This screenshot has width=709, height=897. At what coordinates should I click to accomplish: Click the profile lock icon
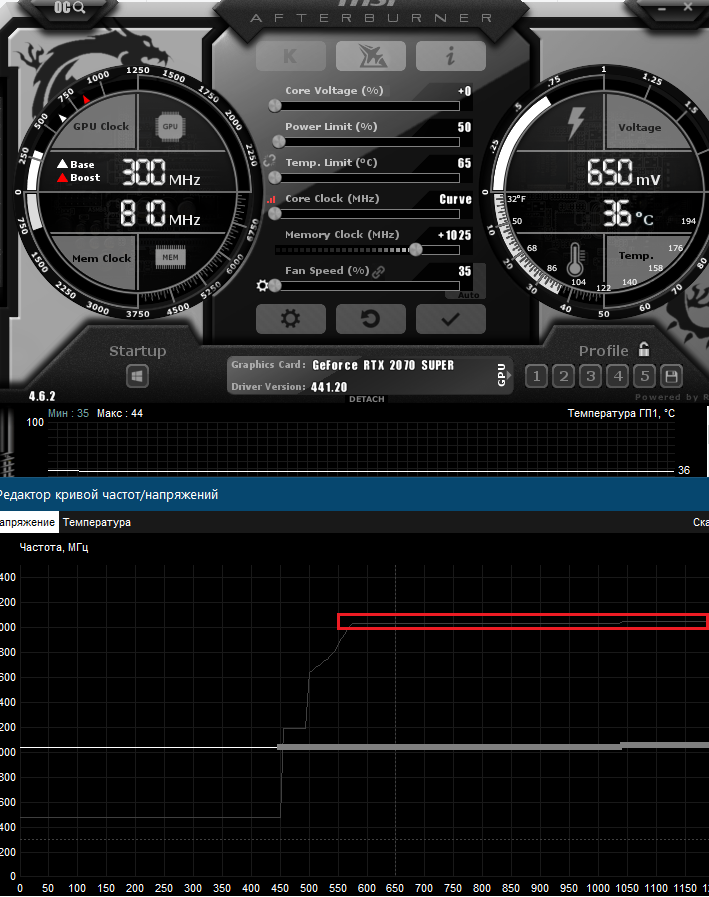click(644, 349)
